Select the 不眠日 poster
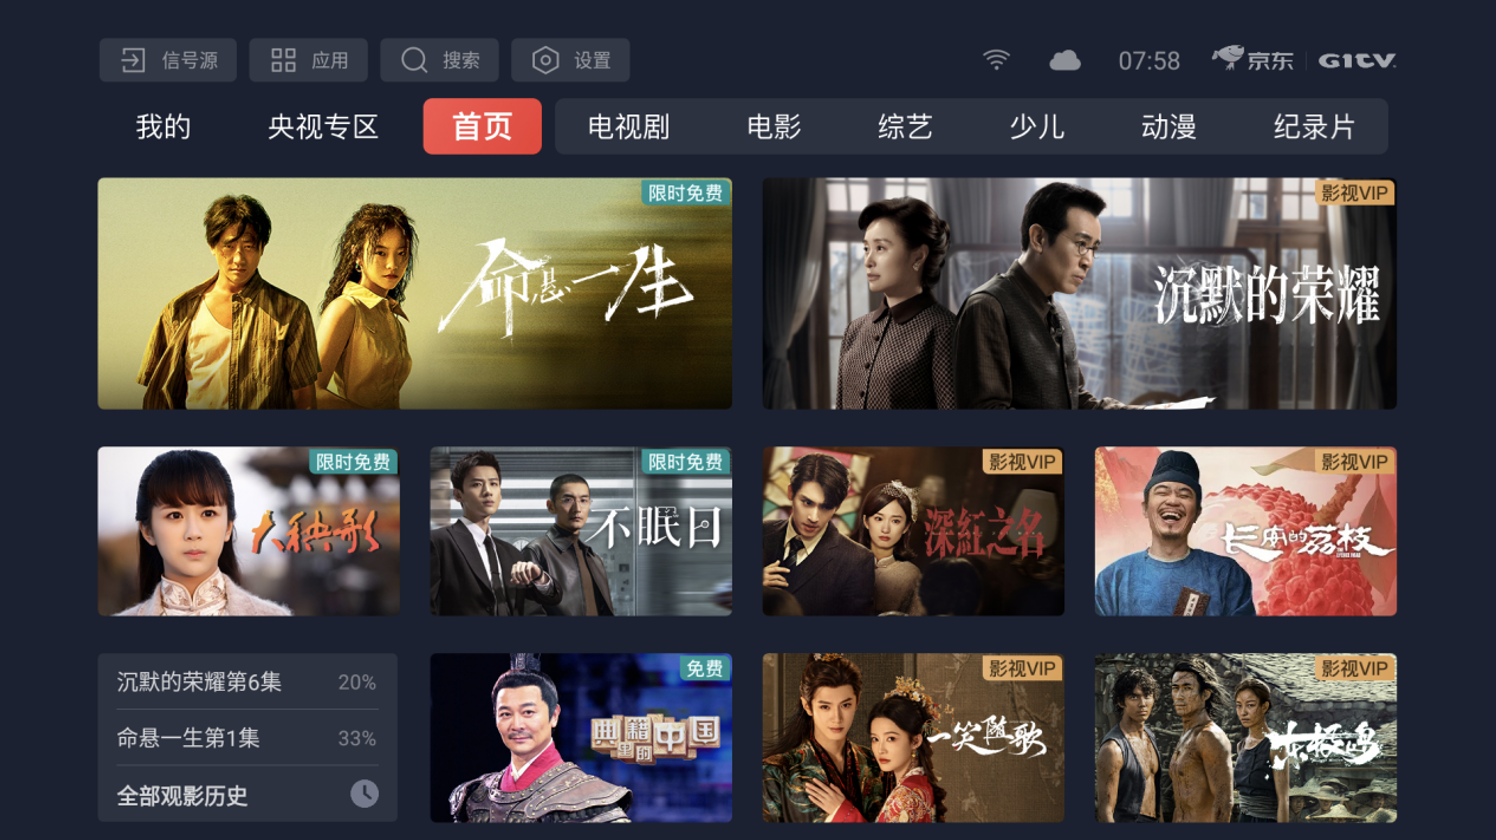This screenshot has width=1496, height=840. [x=581, y=531]
